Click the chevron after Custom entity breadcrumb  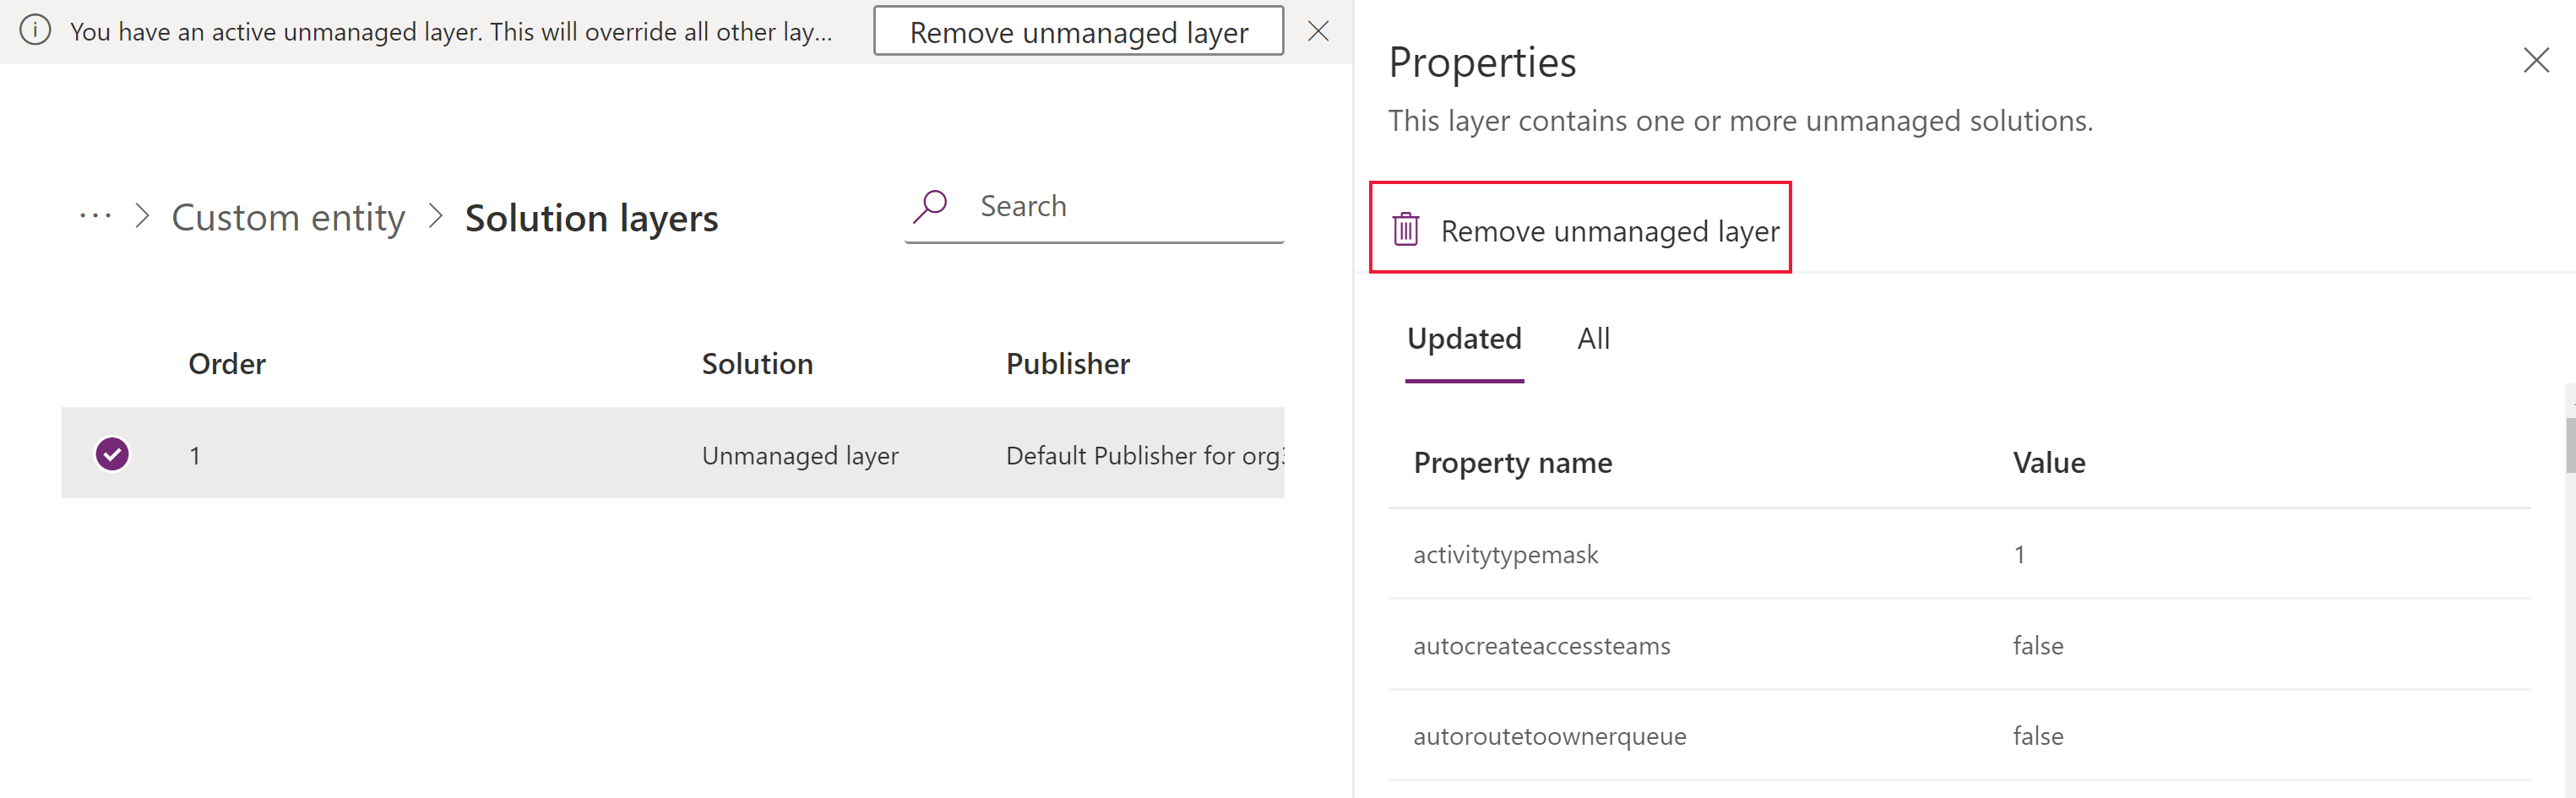point(435,216)
